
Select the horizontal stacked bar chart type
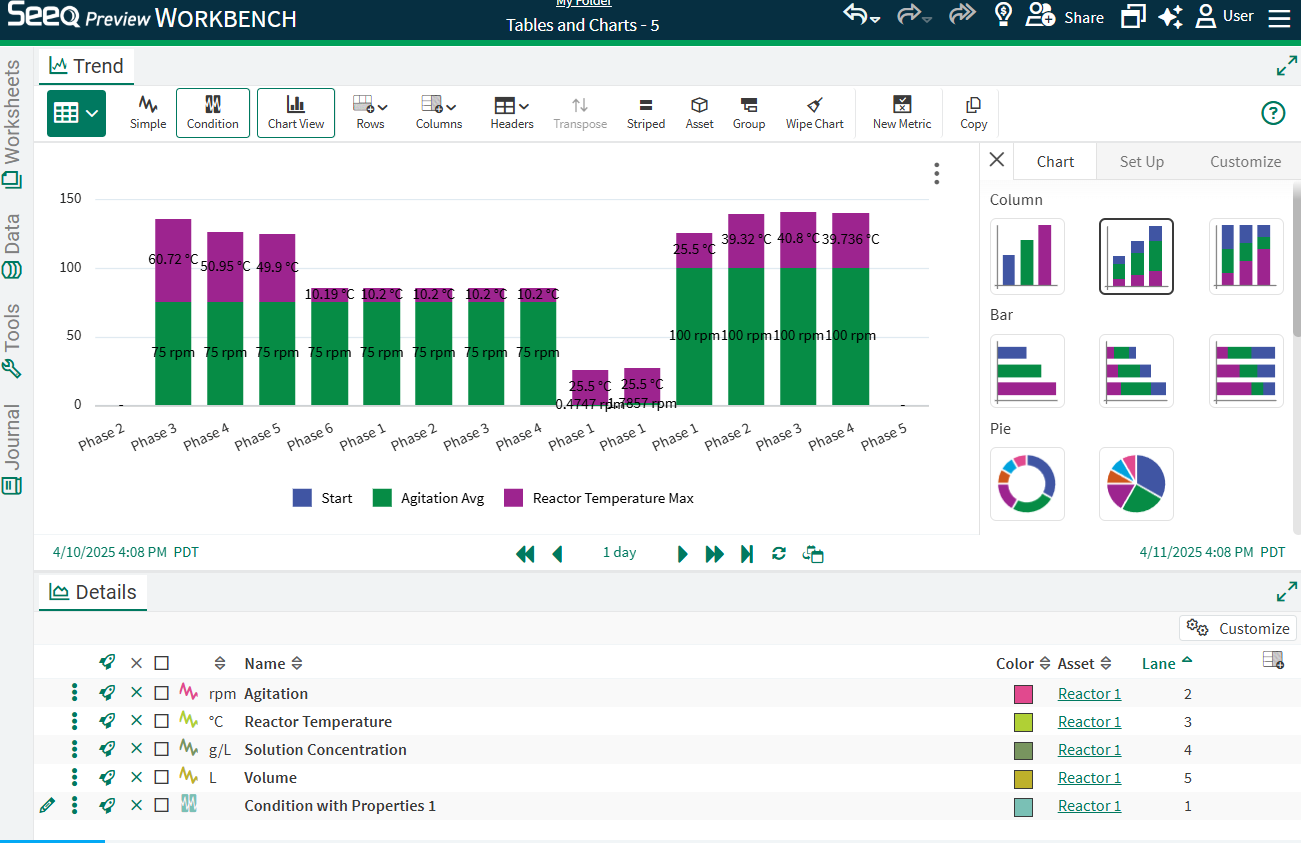[x=1136, y=371]
